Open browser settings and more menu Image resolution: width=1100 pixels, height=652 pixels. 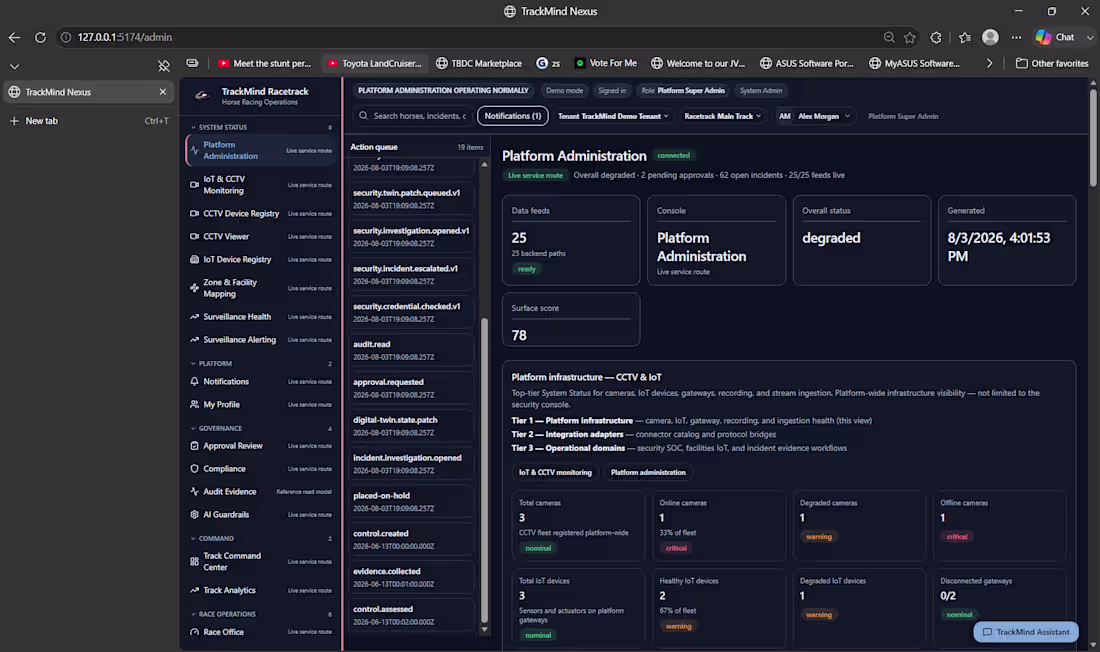coord(1017,37)
